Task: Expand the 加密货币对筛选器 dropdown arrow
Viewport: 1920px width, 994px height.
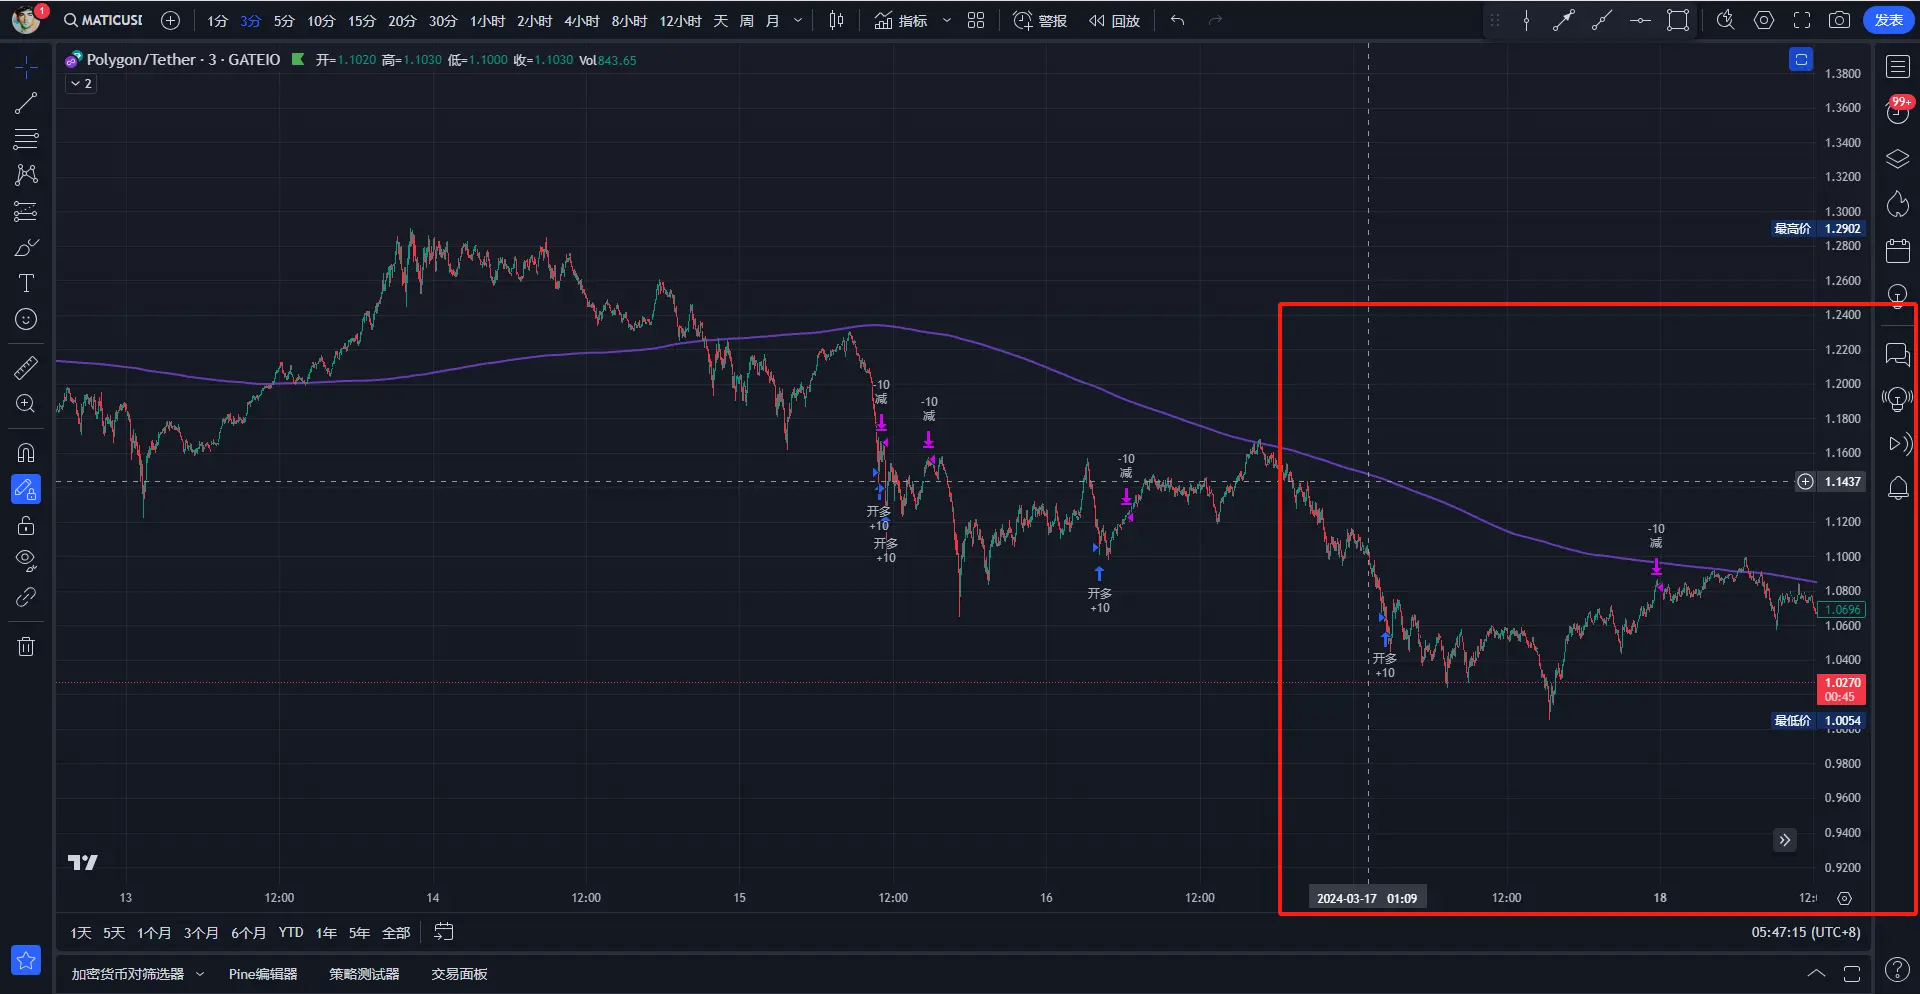Action: (x=200, y=974)
